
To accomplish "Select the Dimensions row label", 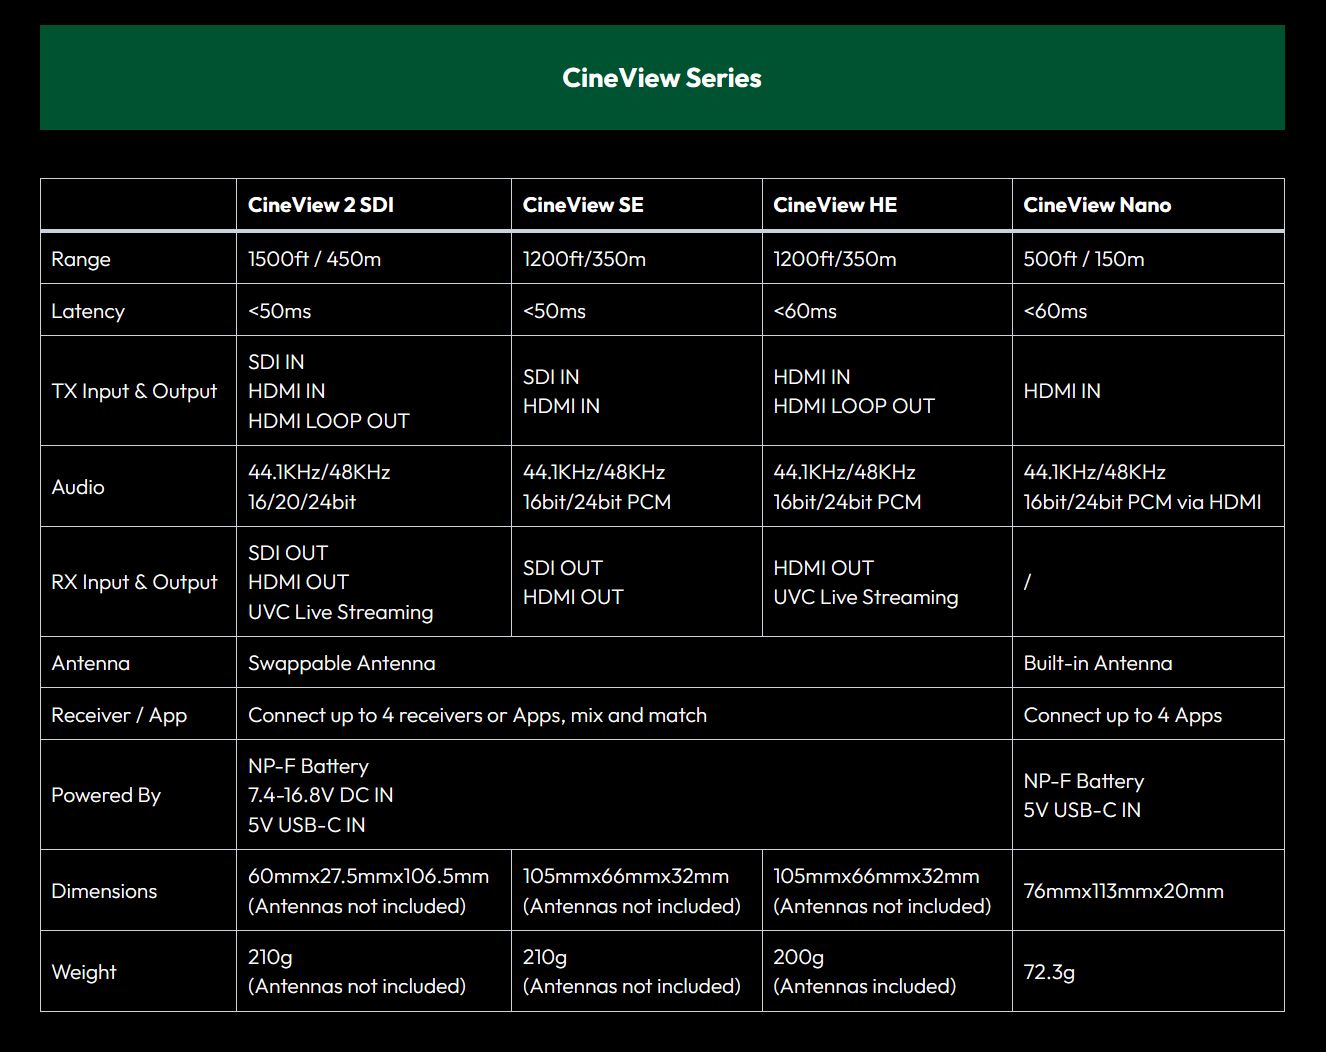I will [104, 891].
